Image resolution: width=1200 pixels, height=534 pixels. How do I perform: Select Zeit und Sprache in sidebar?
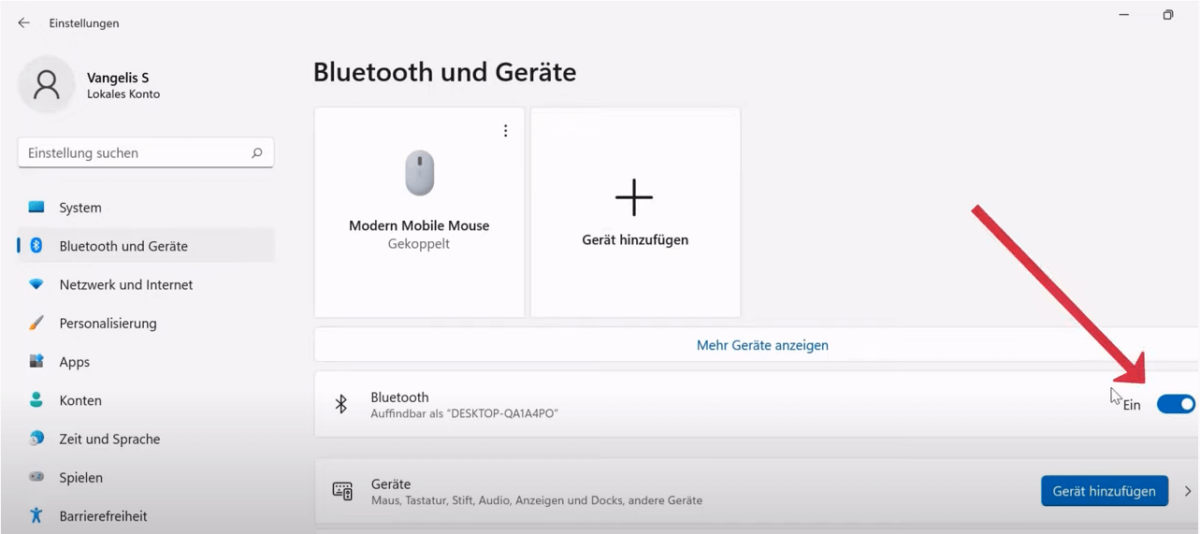(109, 439)
